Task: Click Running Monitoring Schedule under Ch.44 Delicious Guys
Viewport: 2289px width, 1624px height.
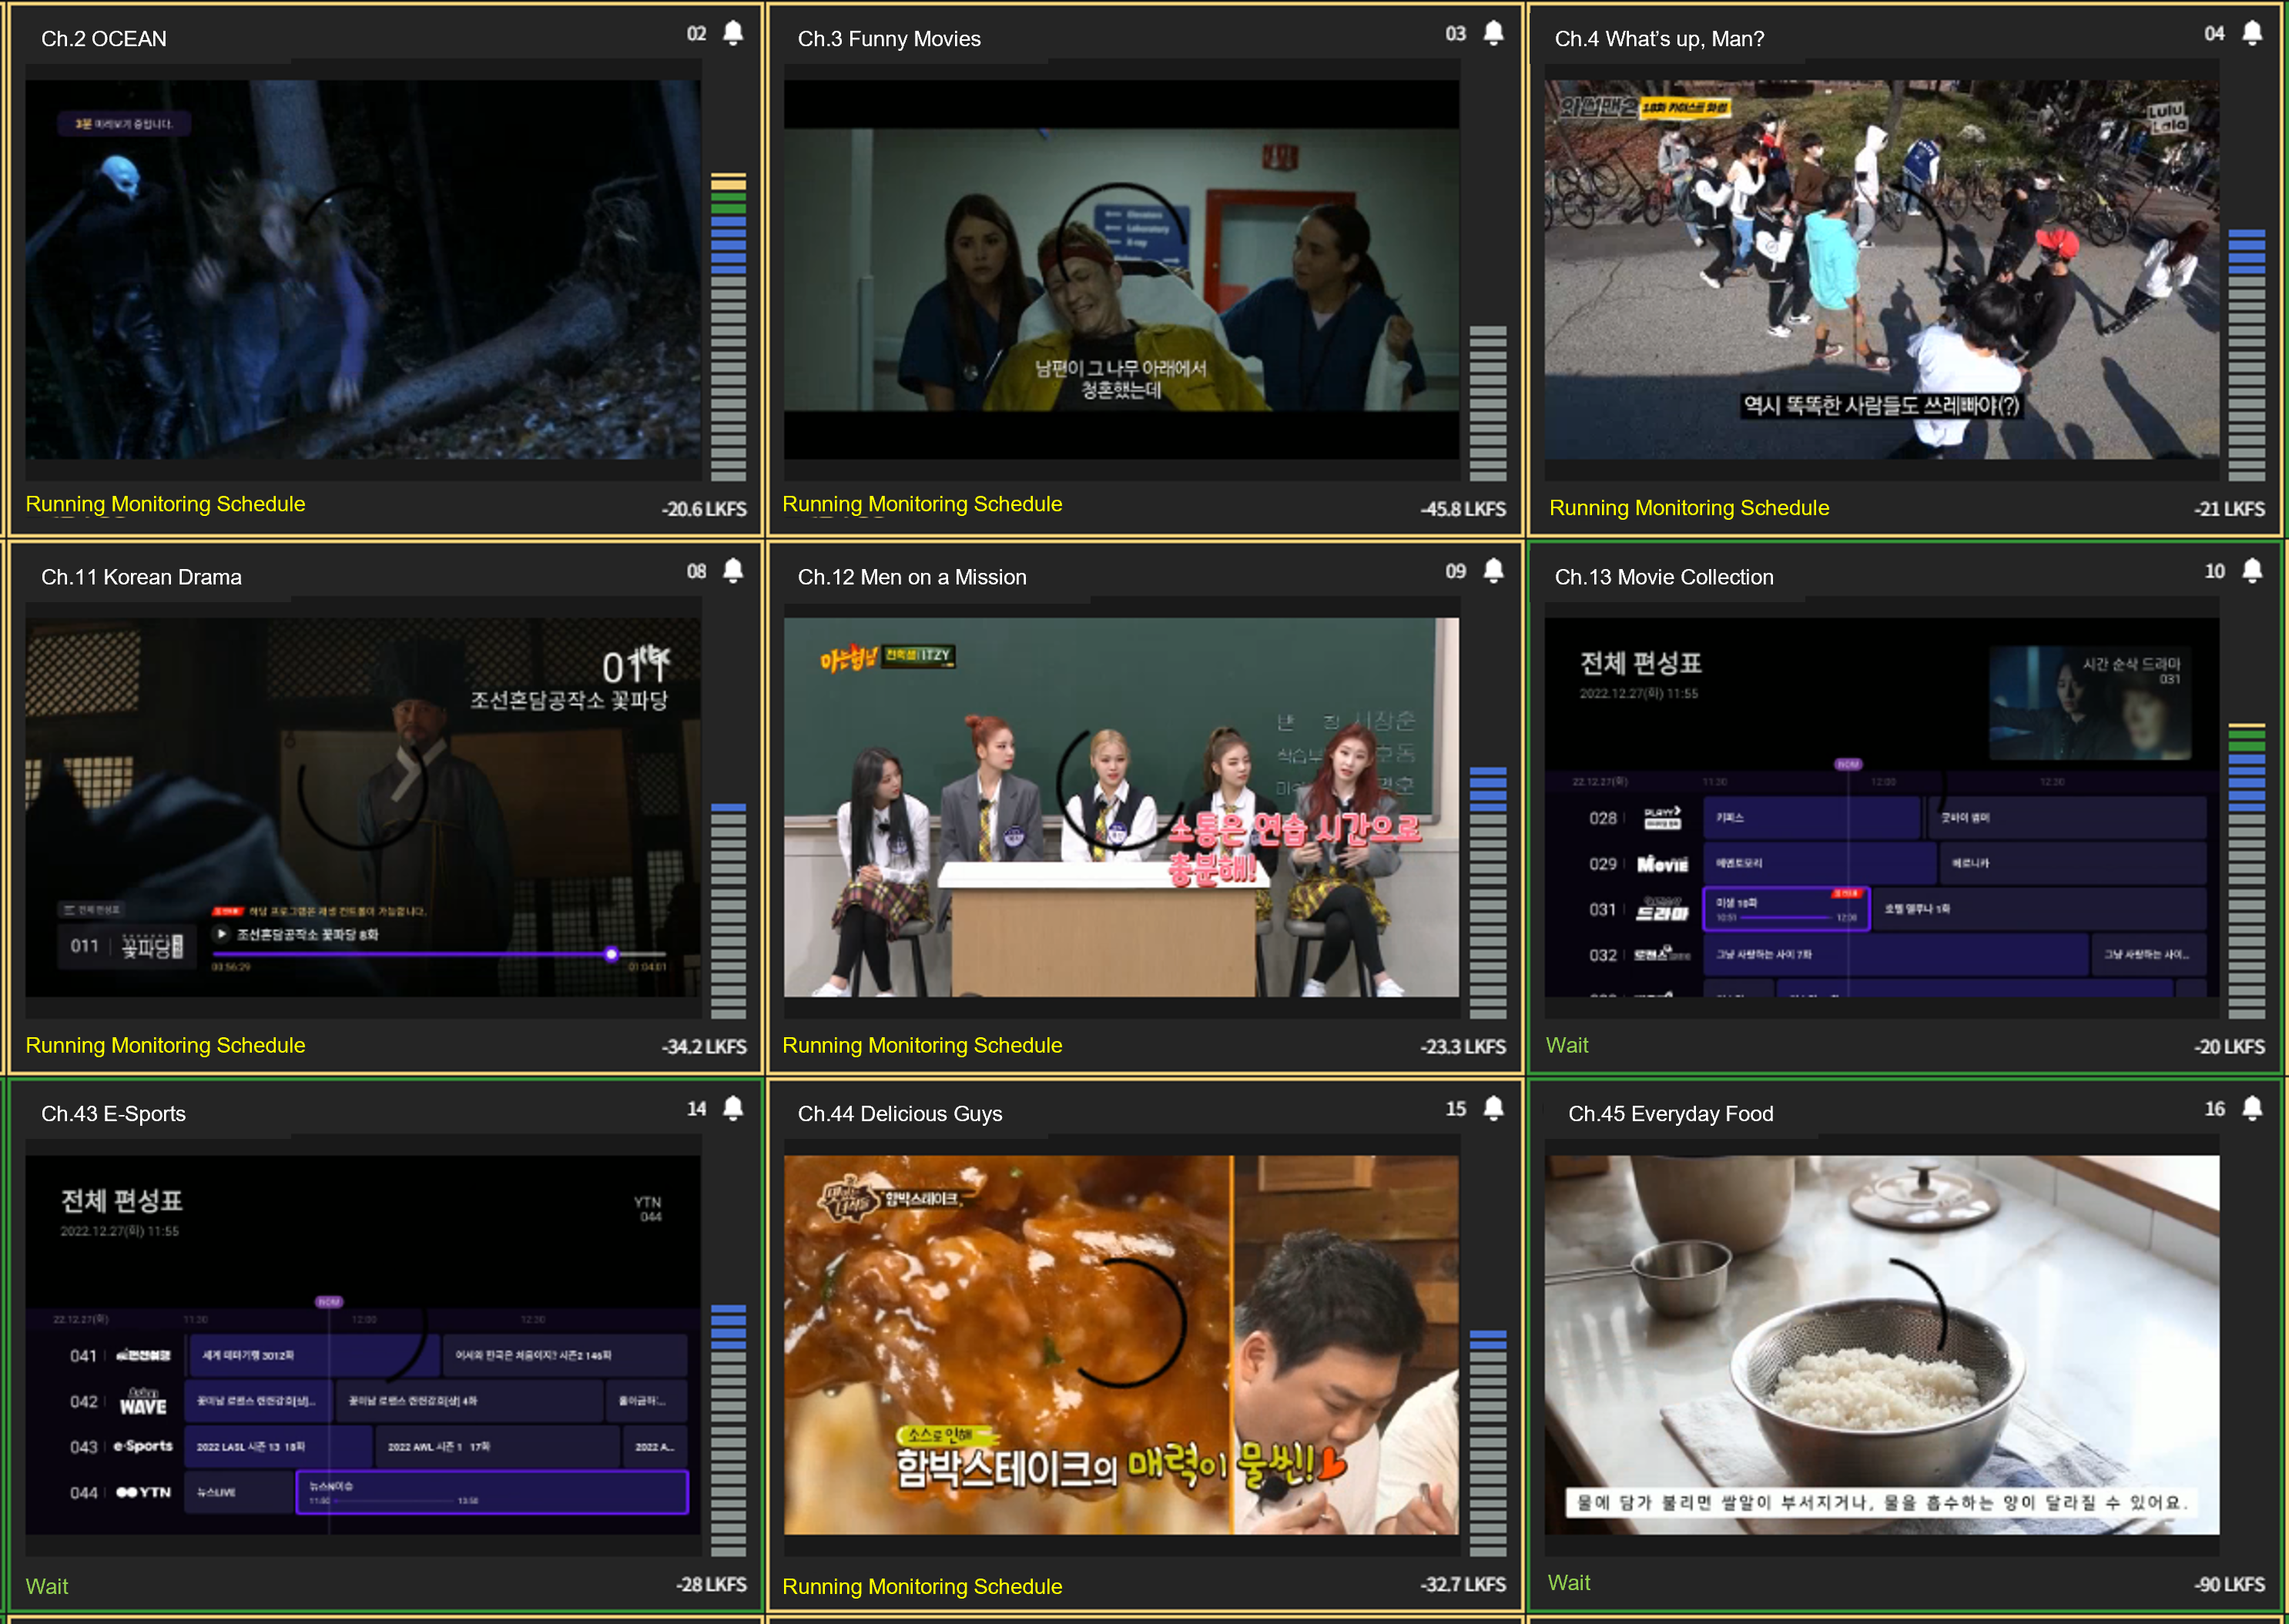Action: 922,1587
